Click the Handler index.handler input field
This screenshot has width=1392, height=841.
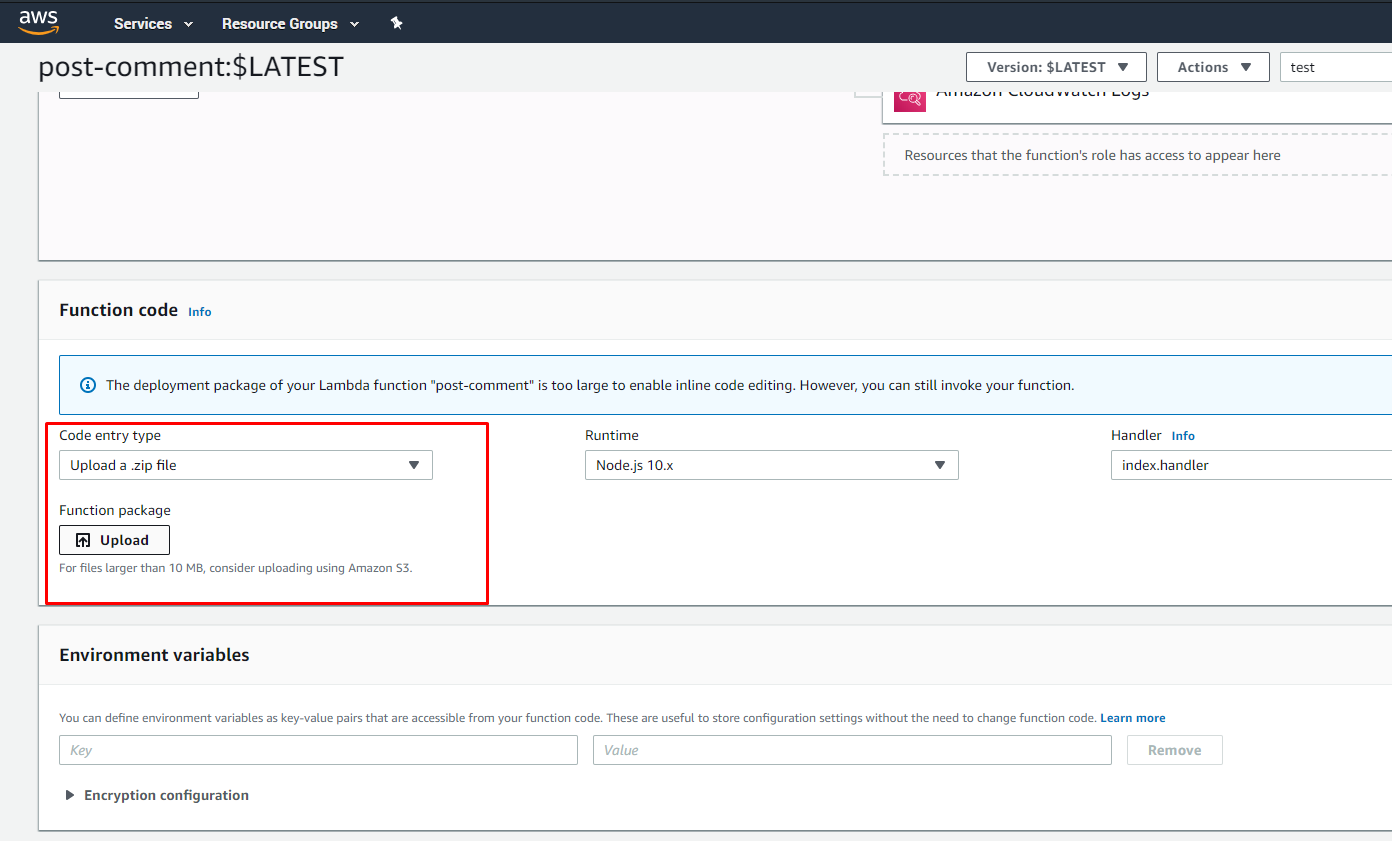1251,465
